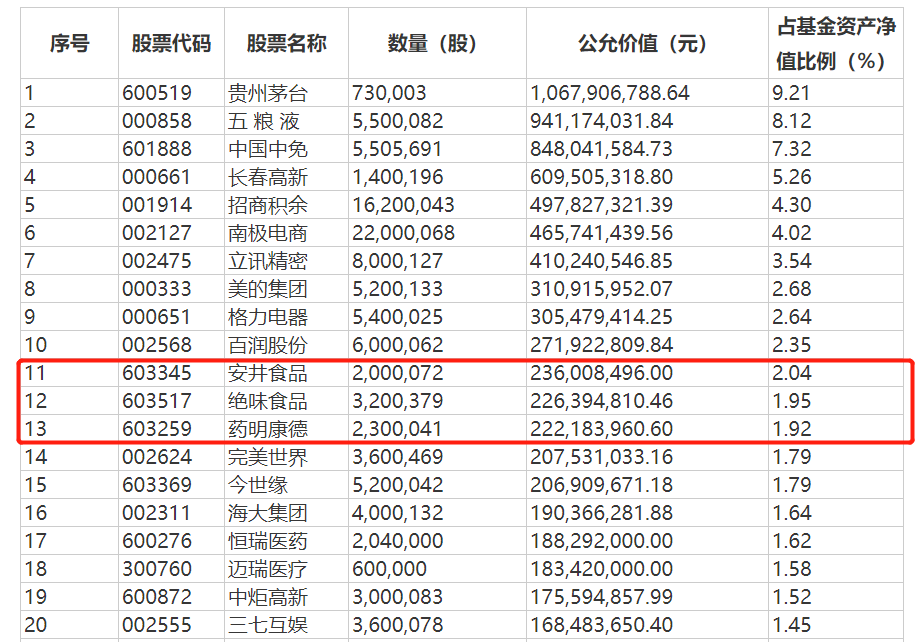Click ratio value 1.64
This screenshot has width=924, height=642.
click(791, 513)
